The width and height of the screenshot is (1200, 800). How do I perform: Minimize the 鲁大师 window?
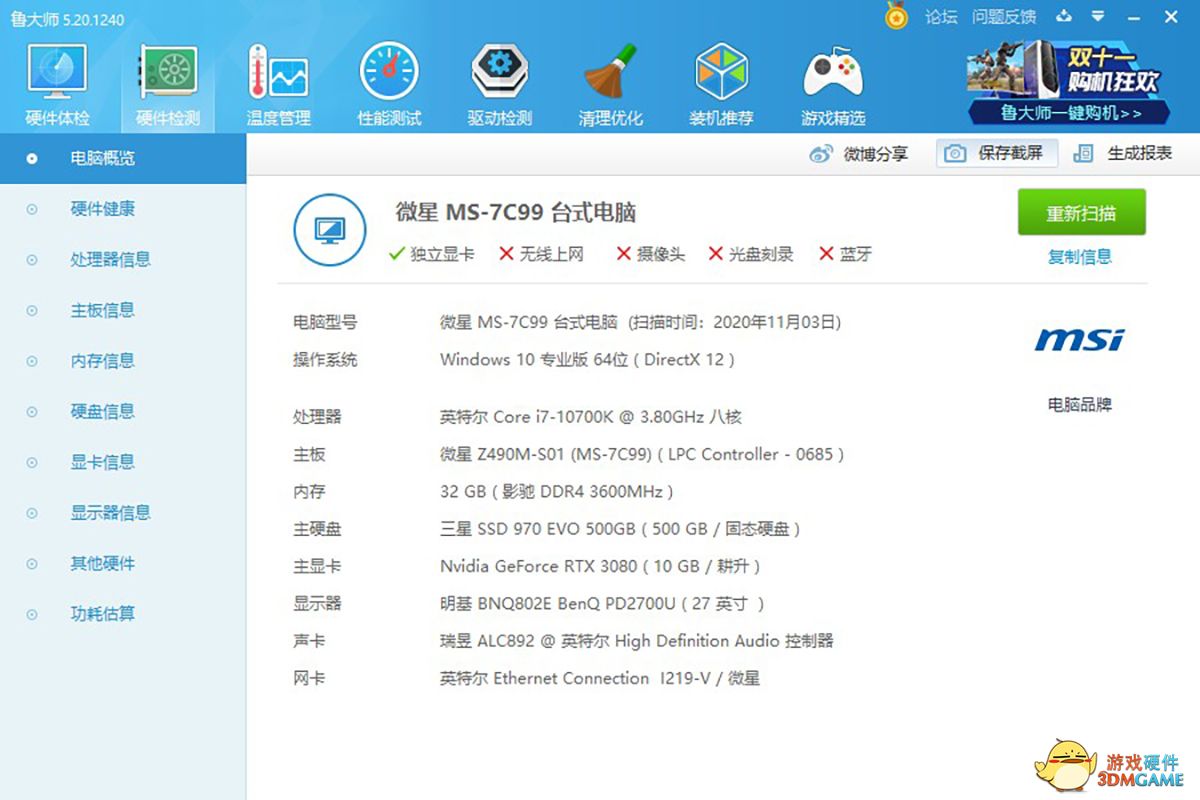click(1134, 17)
